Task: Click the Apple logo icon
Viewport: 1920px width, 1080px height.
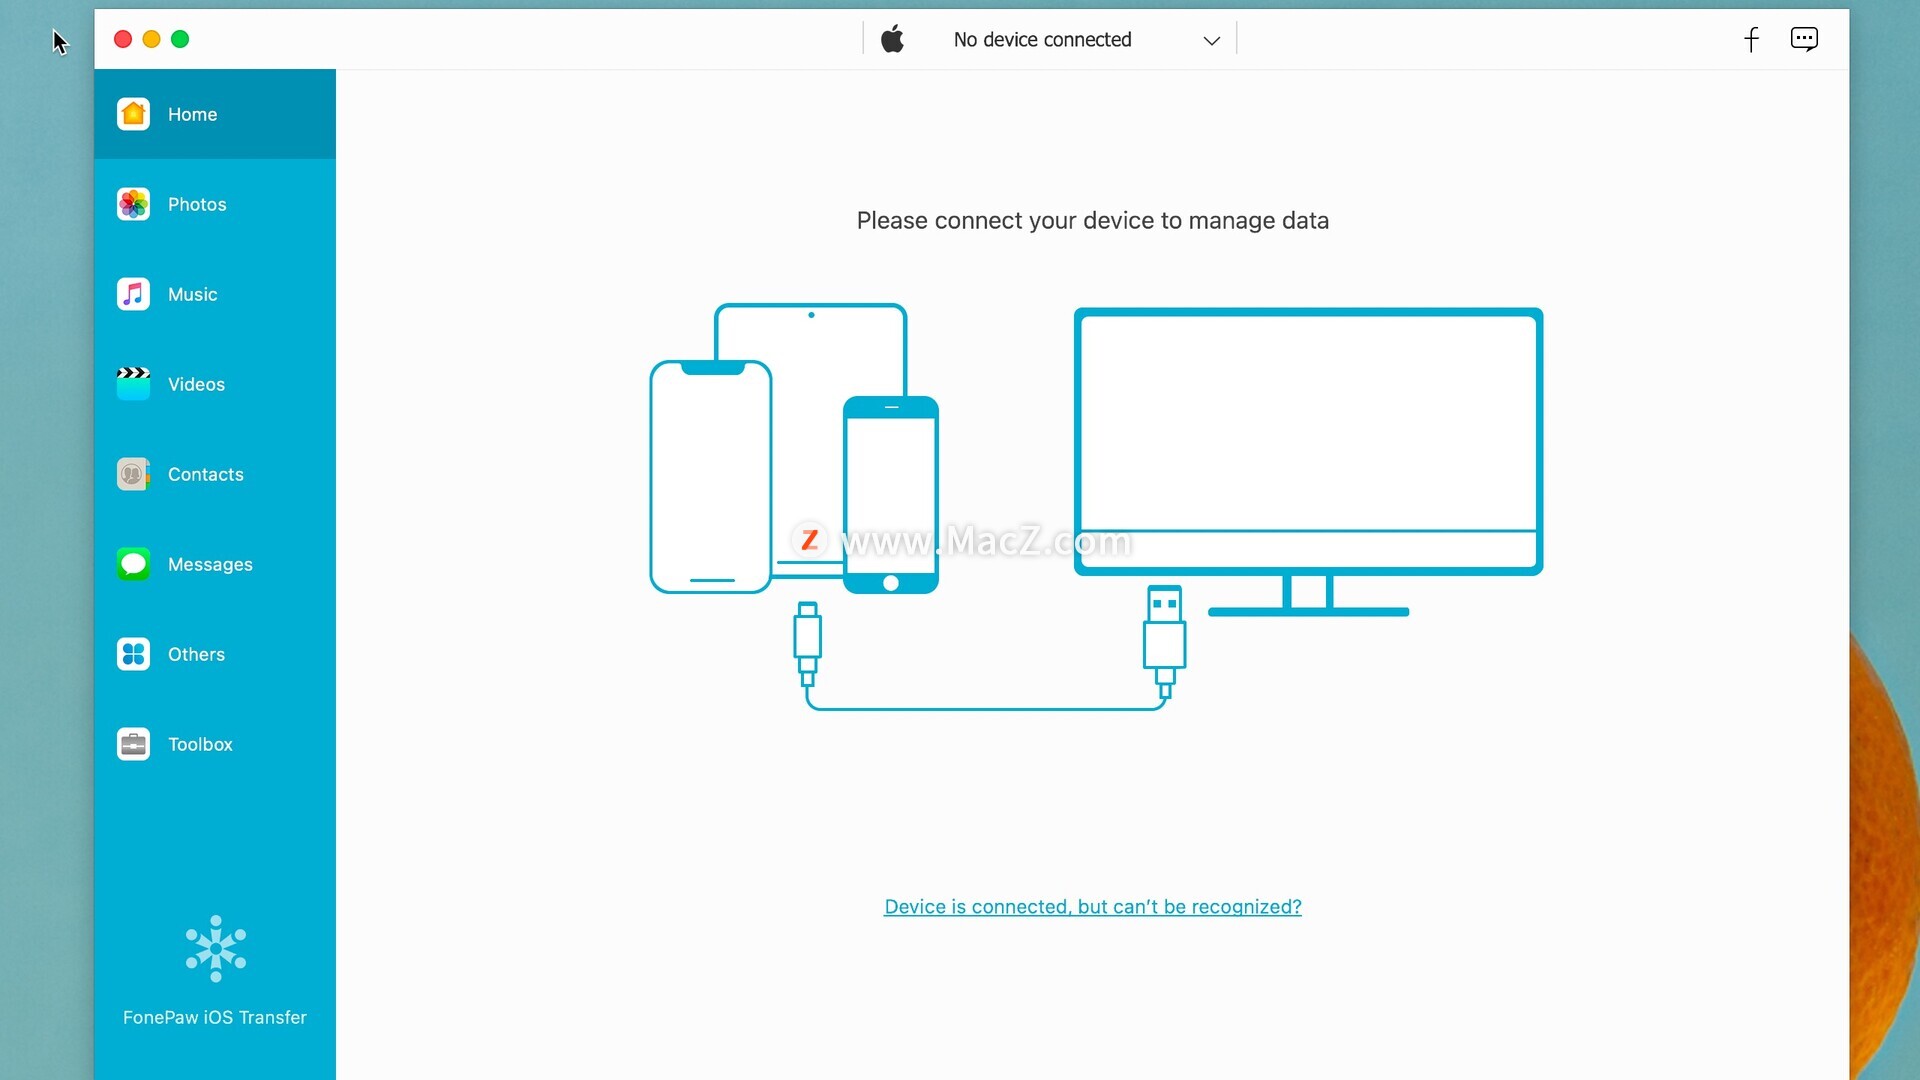Action: (x=892, y=39)
